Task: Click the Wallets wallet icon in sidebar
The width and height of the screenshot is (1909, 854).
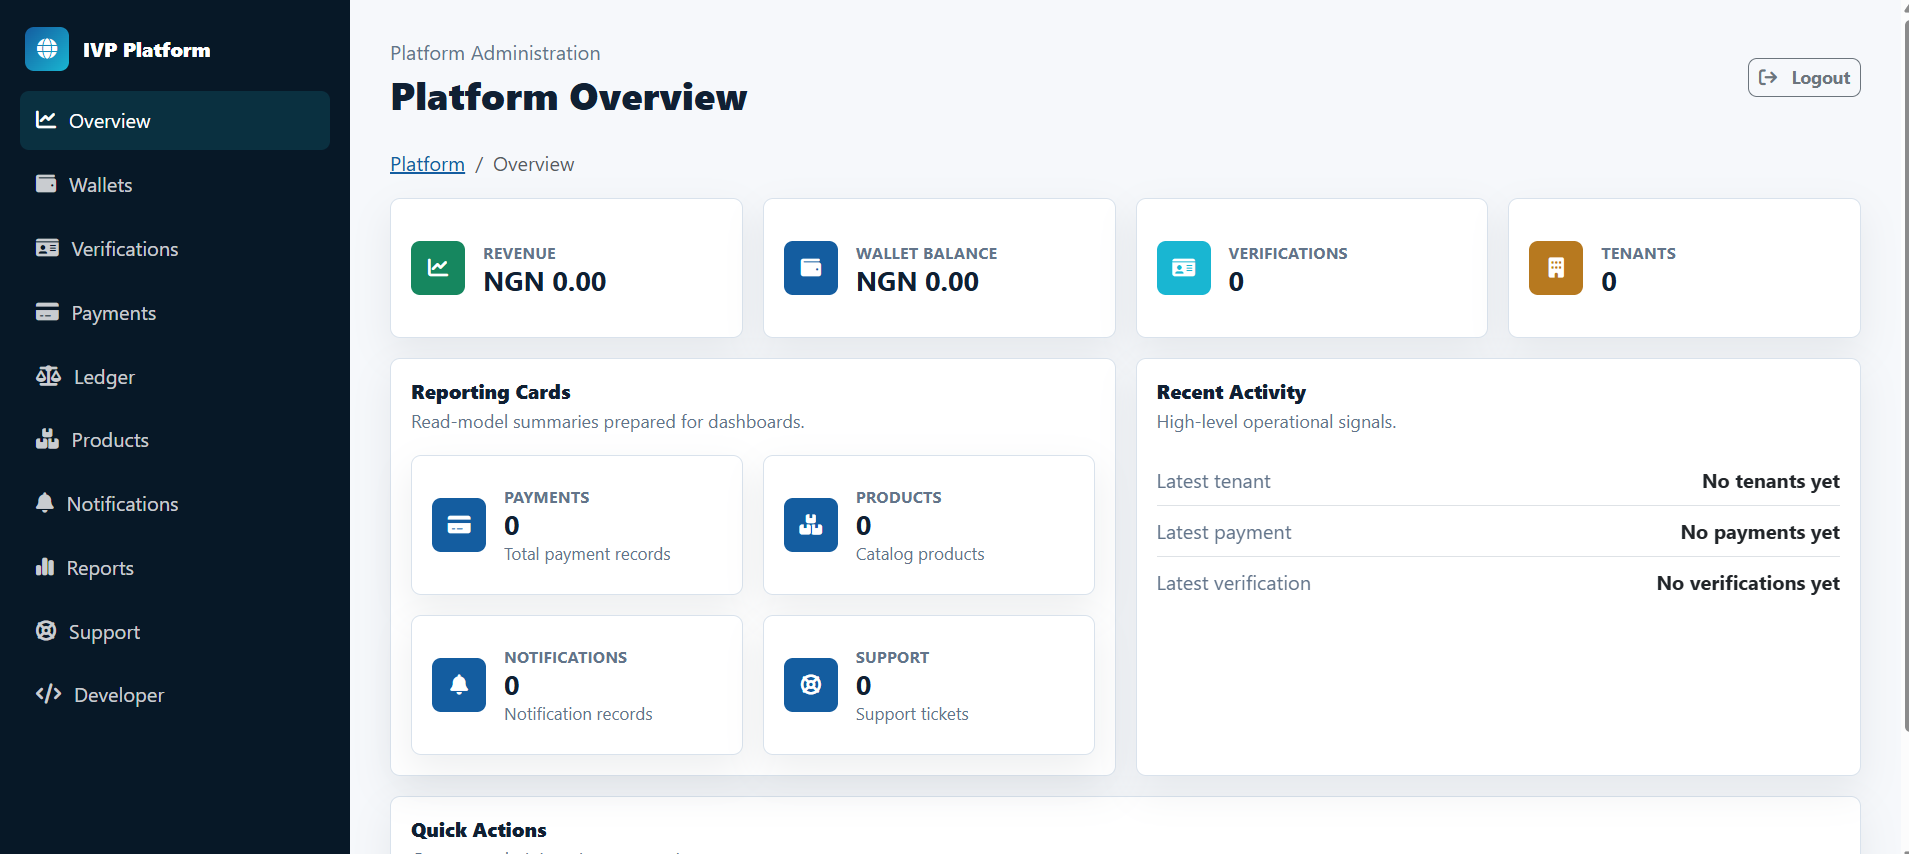Action: 46,184
